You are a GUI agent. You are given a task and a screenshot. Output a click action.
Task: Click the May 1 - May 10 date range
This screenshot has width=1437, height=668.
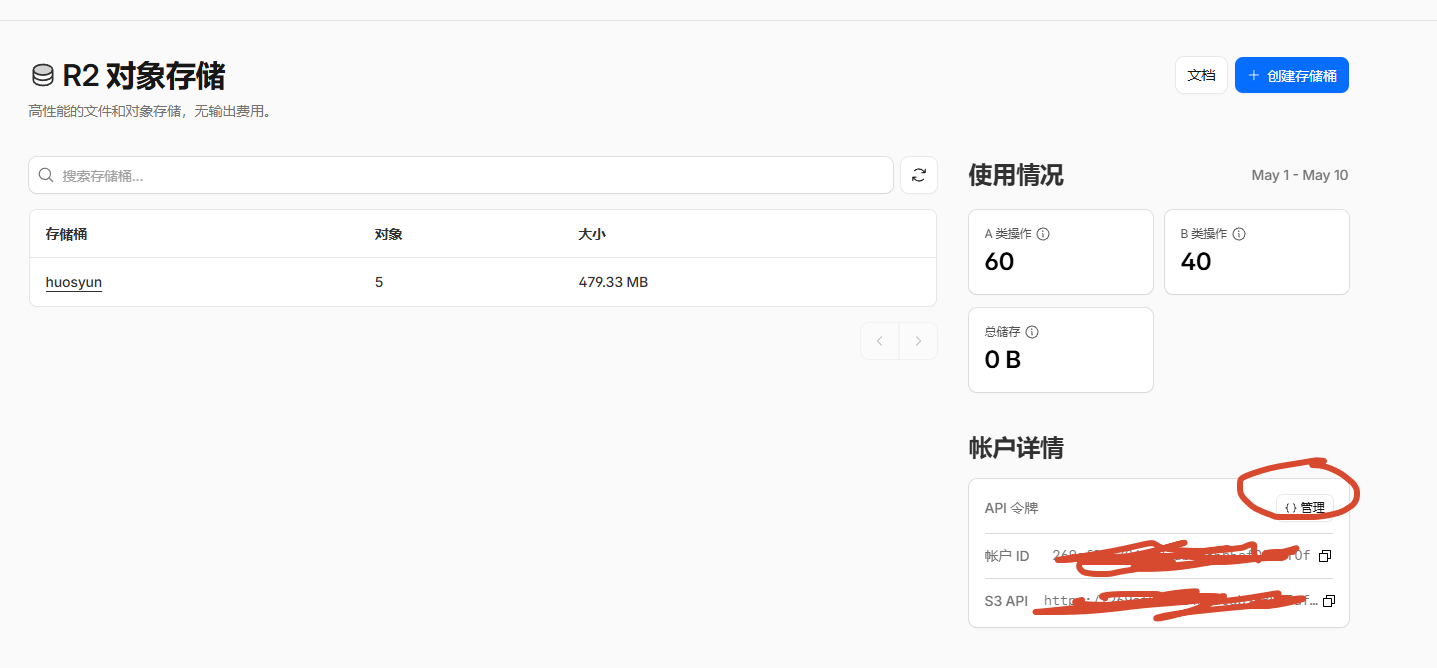1300,175
